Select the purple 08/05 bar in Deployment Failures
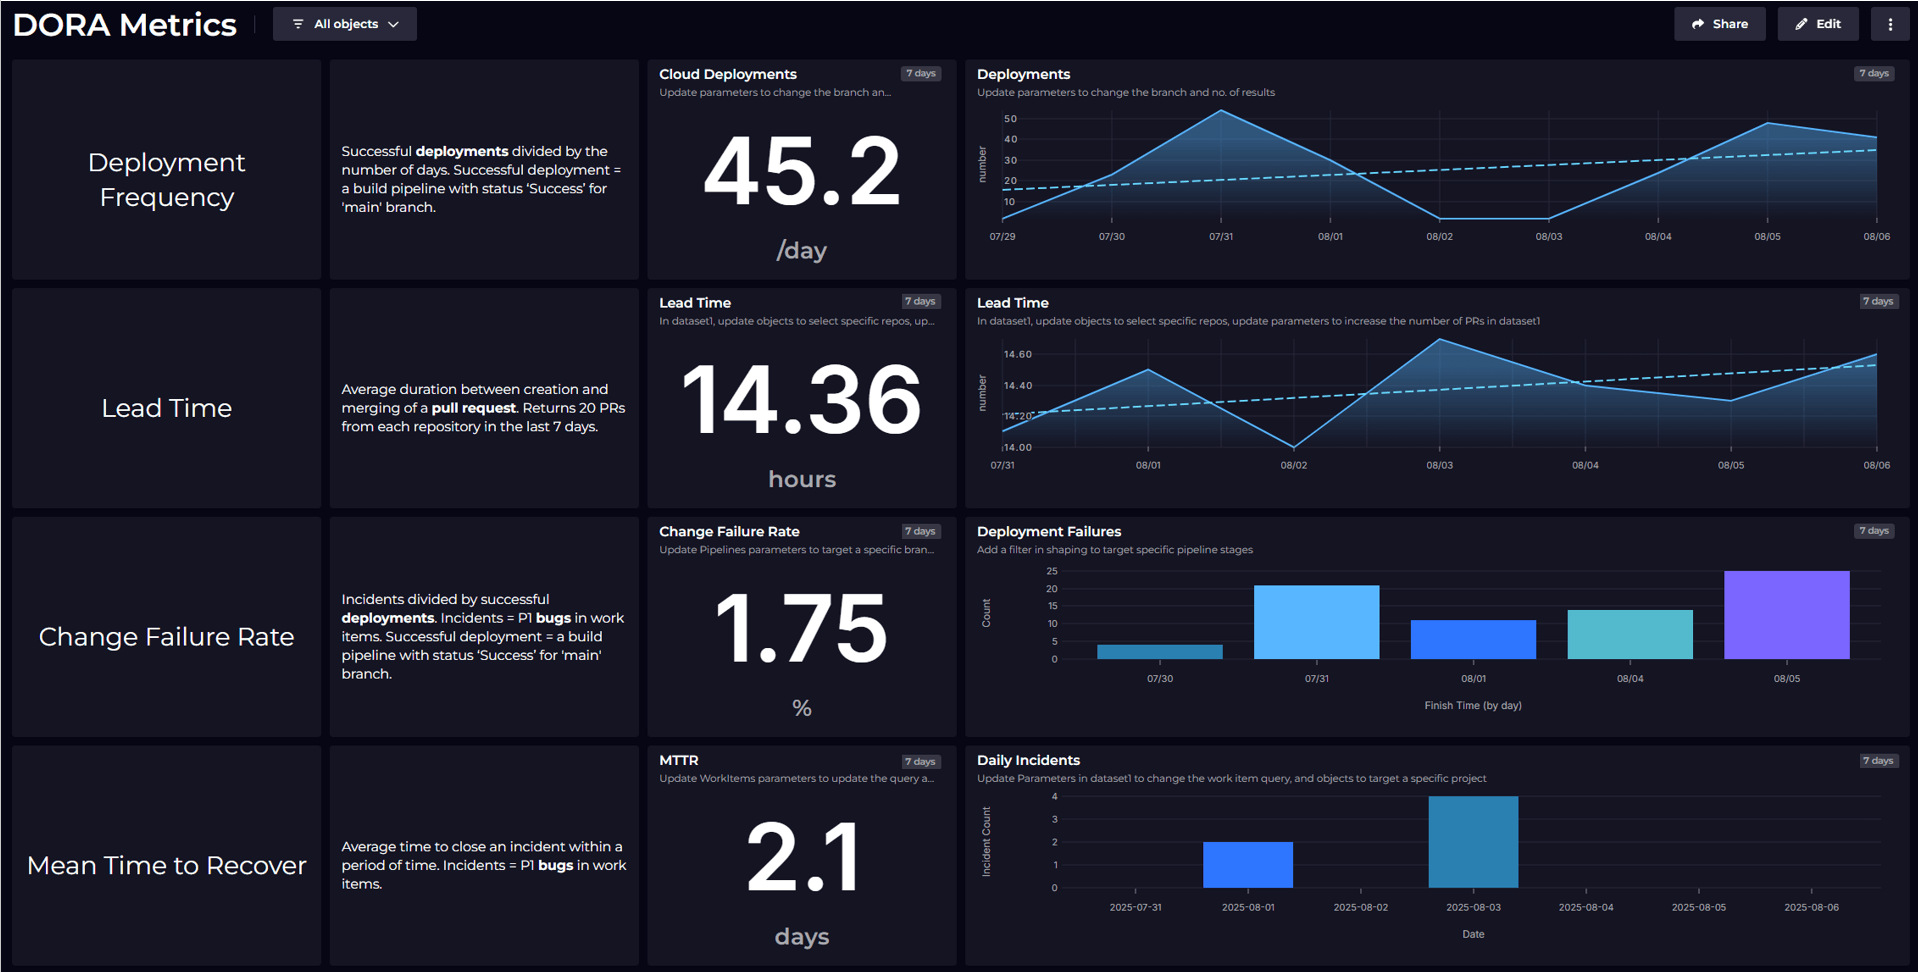 point(1786,615)
